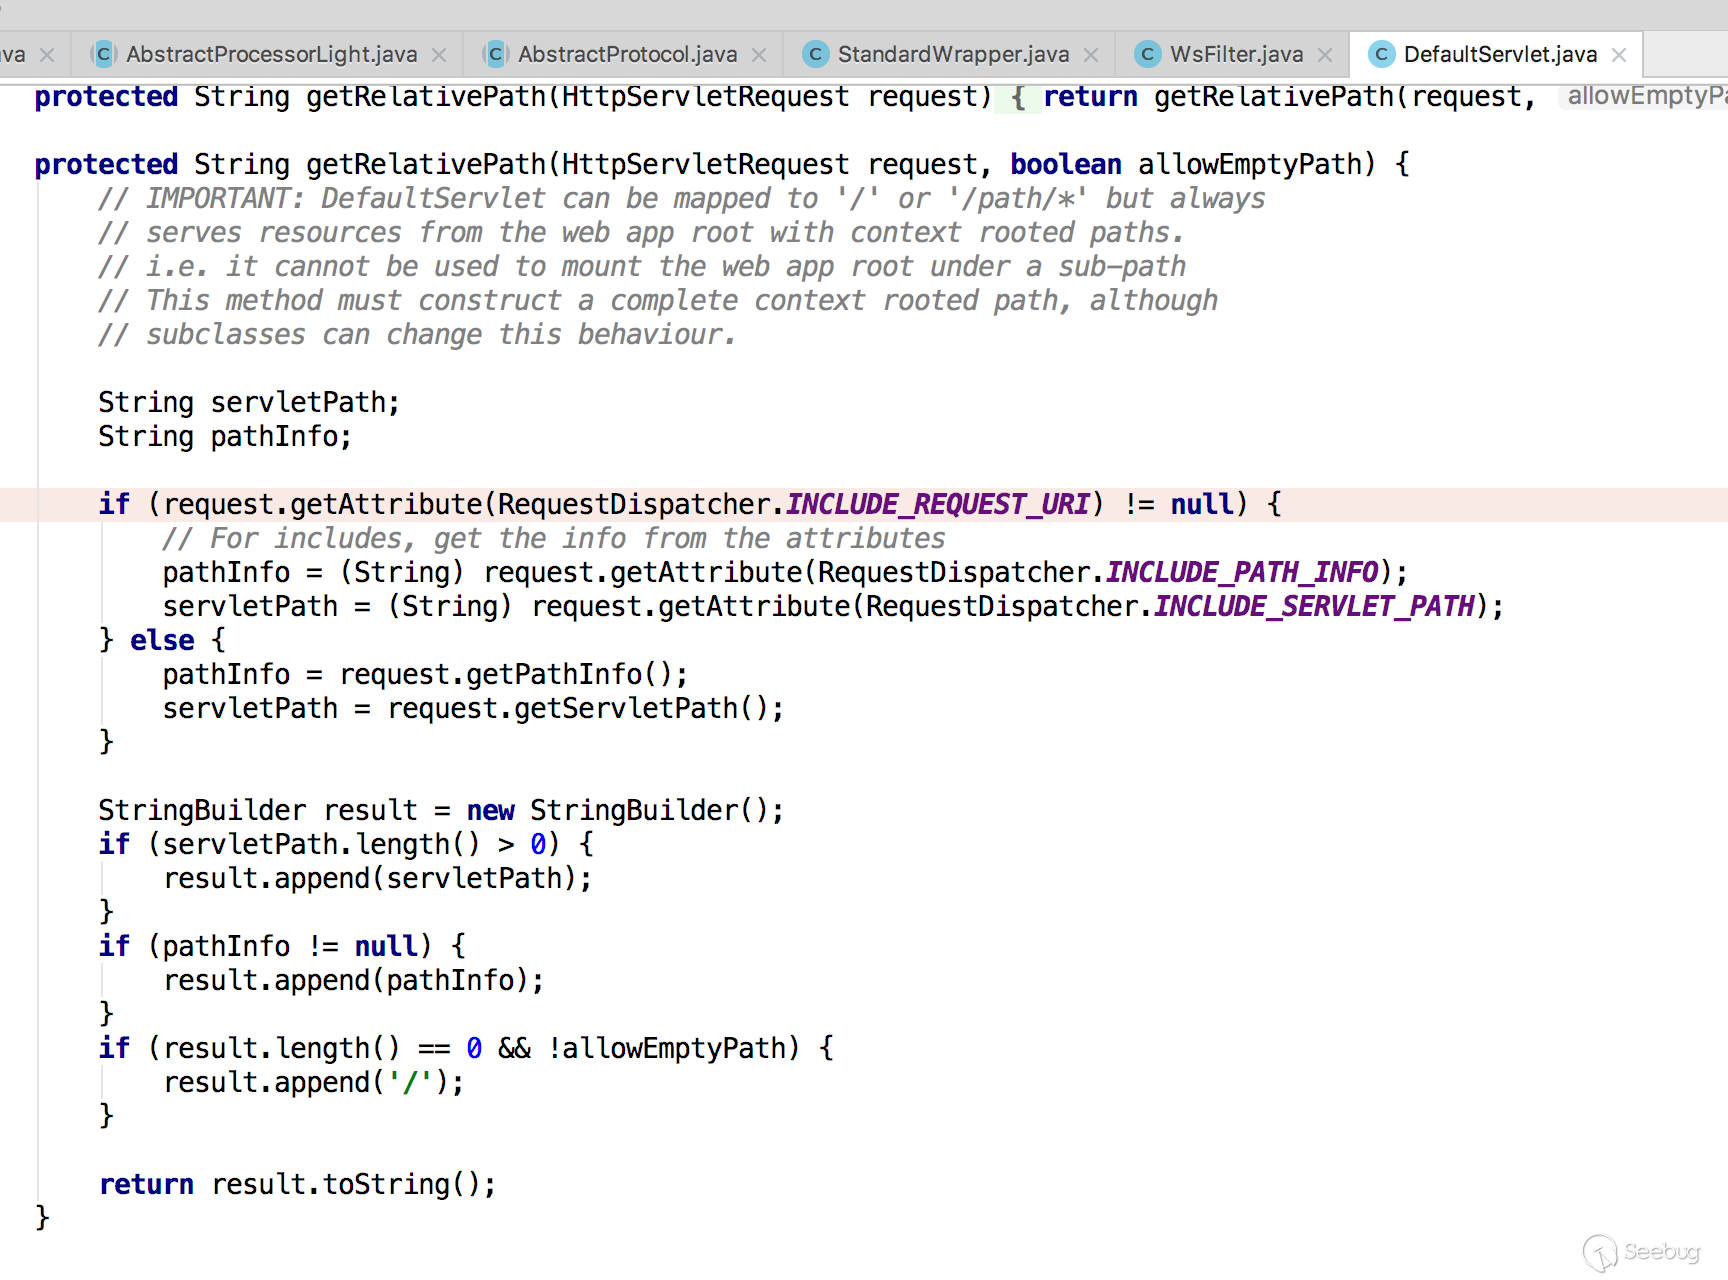Viewport: 1728px width, 1280px height.
Task: Click the class icon on AbstractProcessorLight.java tab
Action: 103,54
